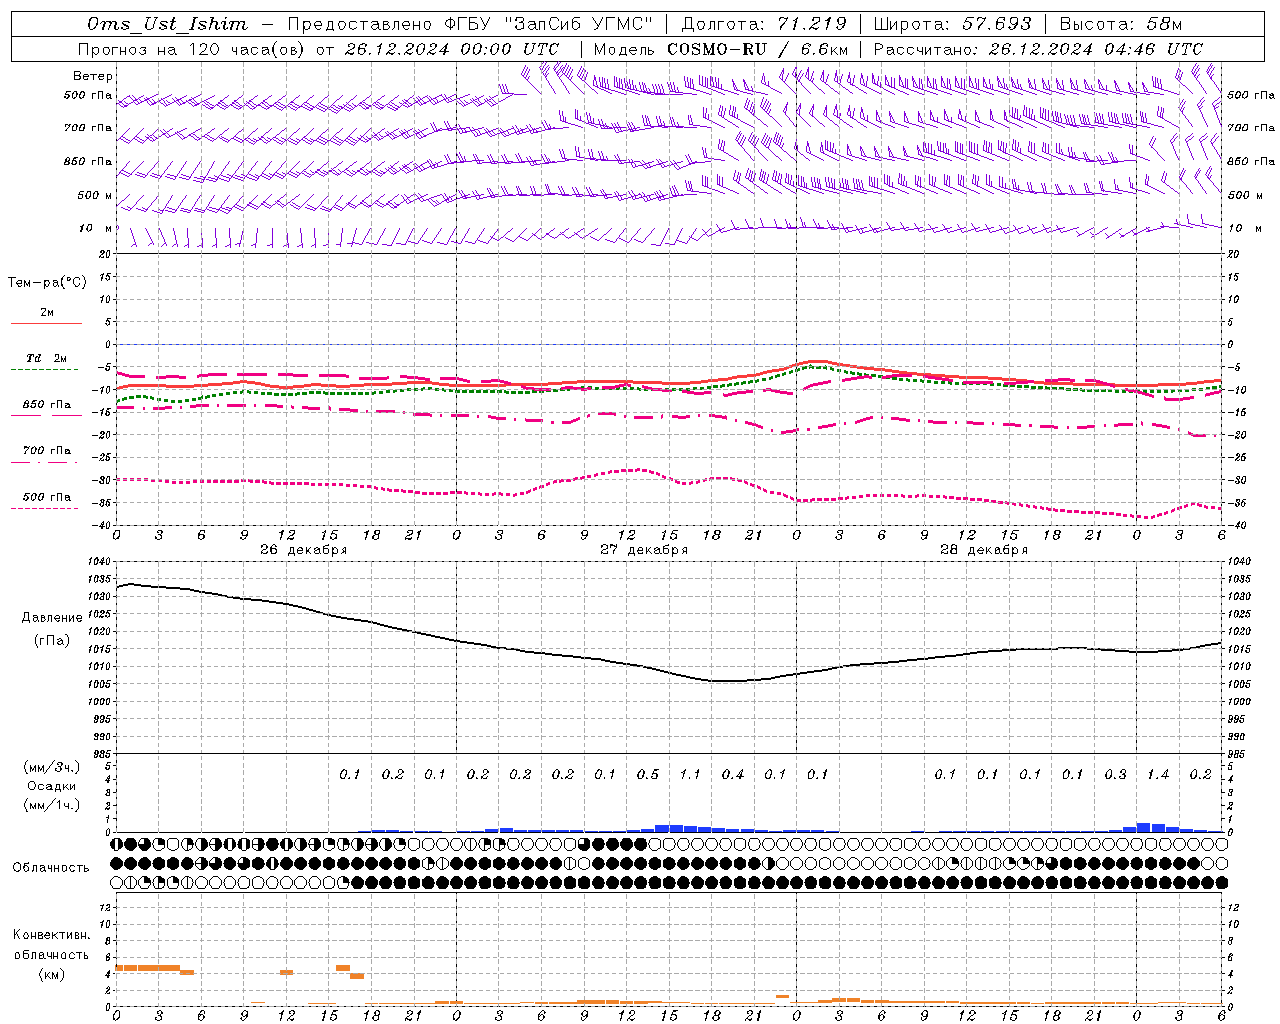This screenshot has width=1280, height=1024.
Task: Select the model label COSMO-RU / 6.6км
Action: tap(758, 49)
